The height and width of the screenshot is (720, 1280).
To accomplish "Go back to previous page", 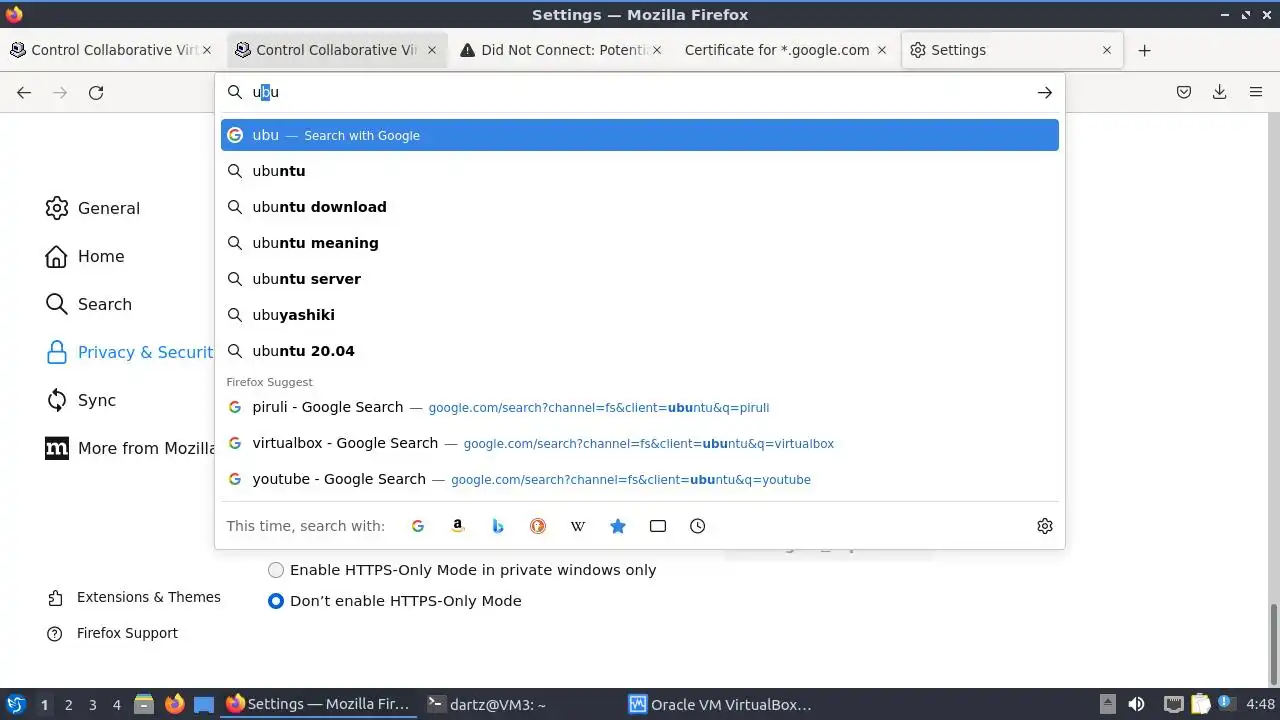I will (x=24, y=92).
